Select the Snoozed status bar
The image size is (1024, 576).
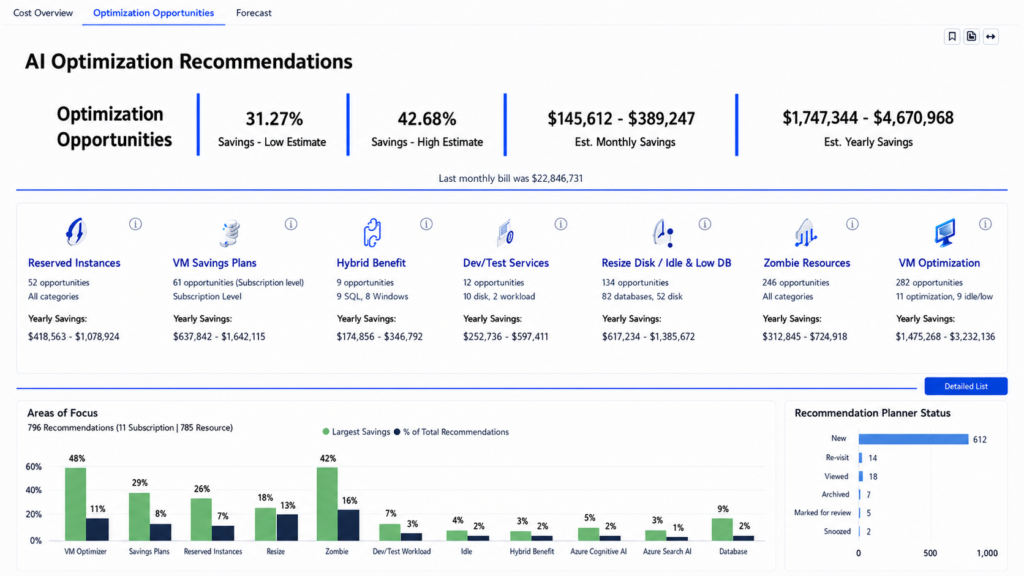click(859, 532)
